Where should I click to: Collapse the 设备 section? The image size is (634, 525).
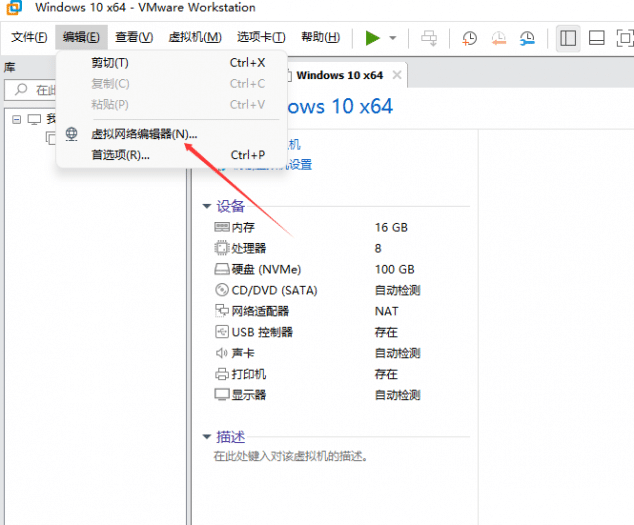[207, 206]
